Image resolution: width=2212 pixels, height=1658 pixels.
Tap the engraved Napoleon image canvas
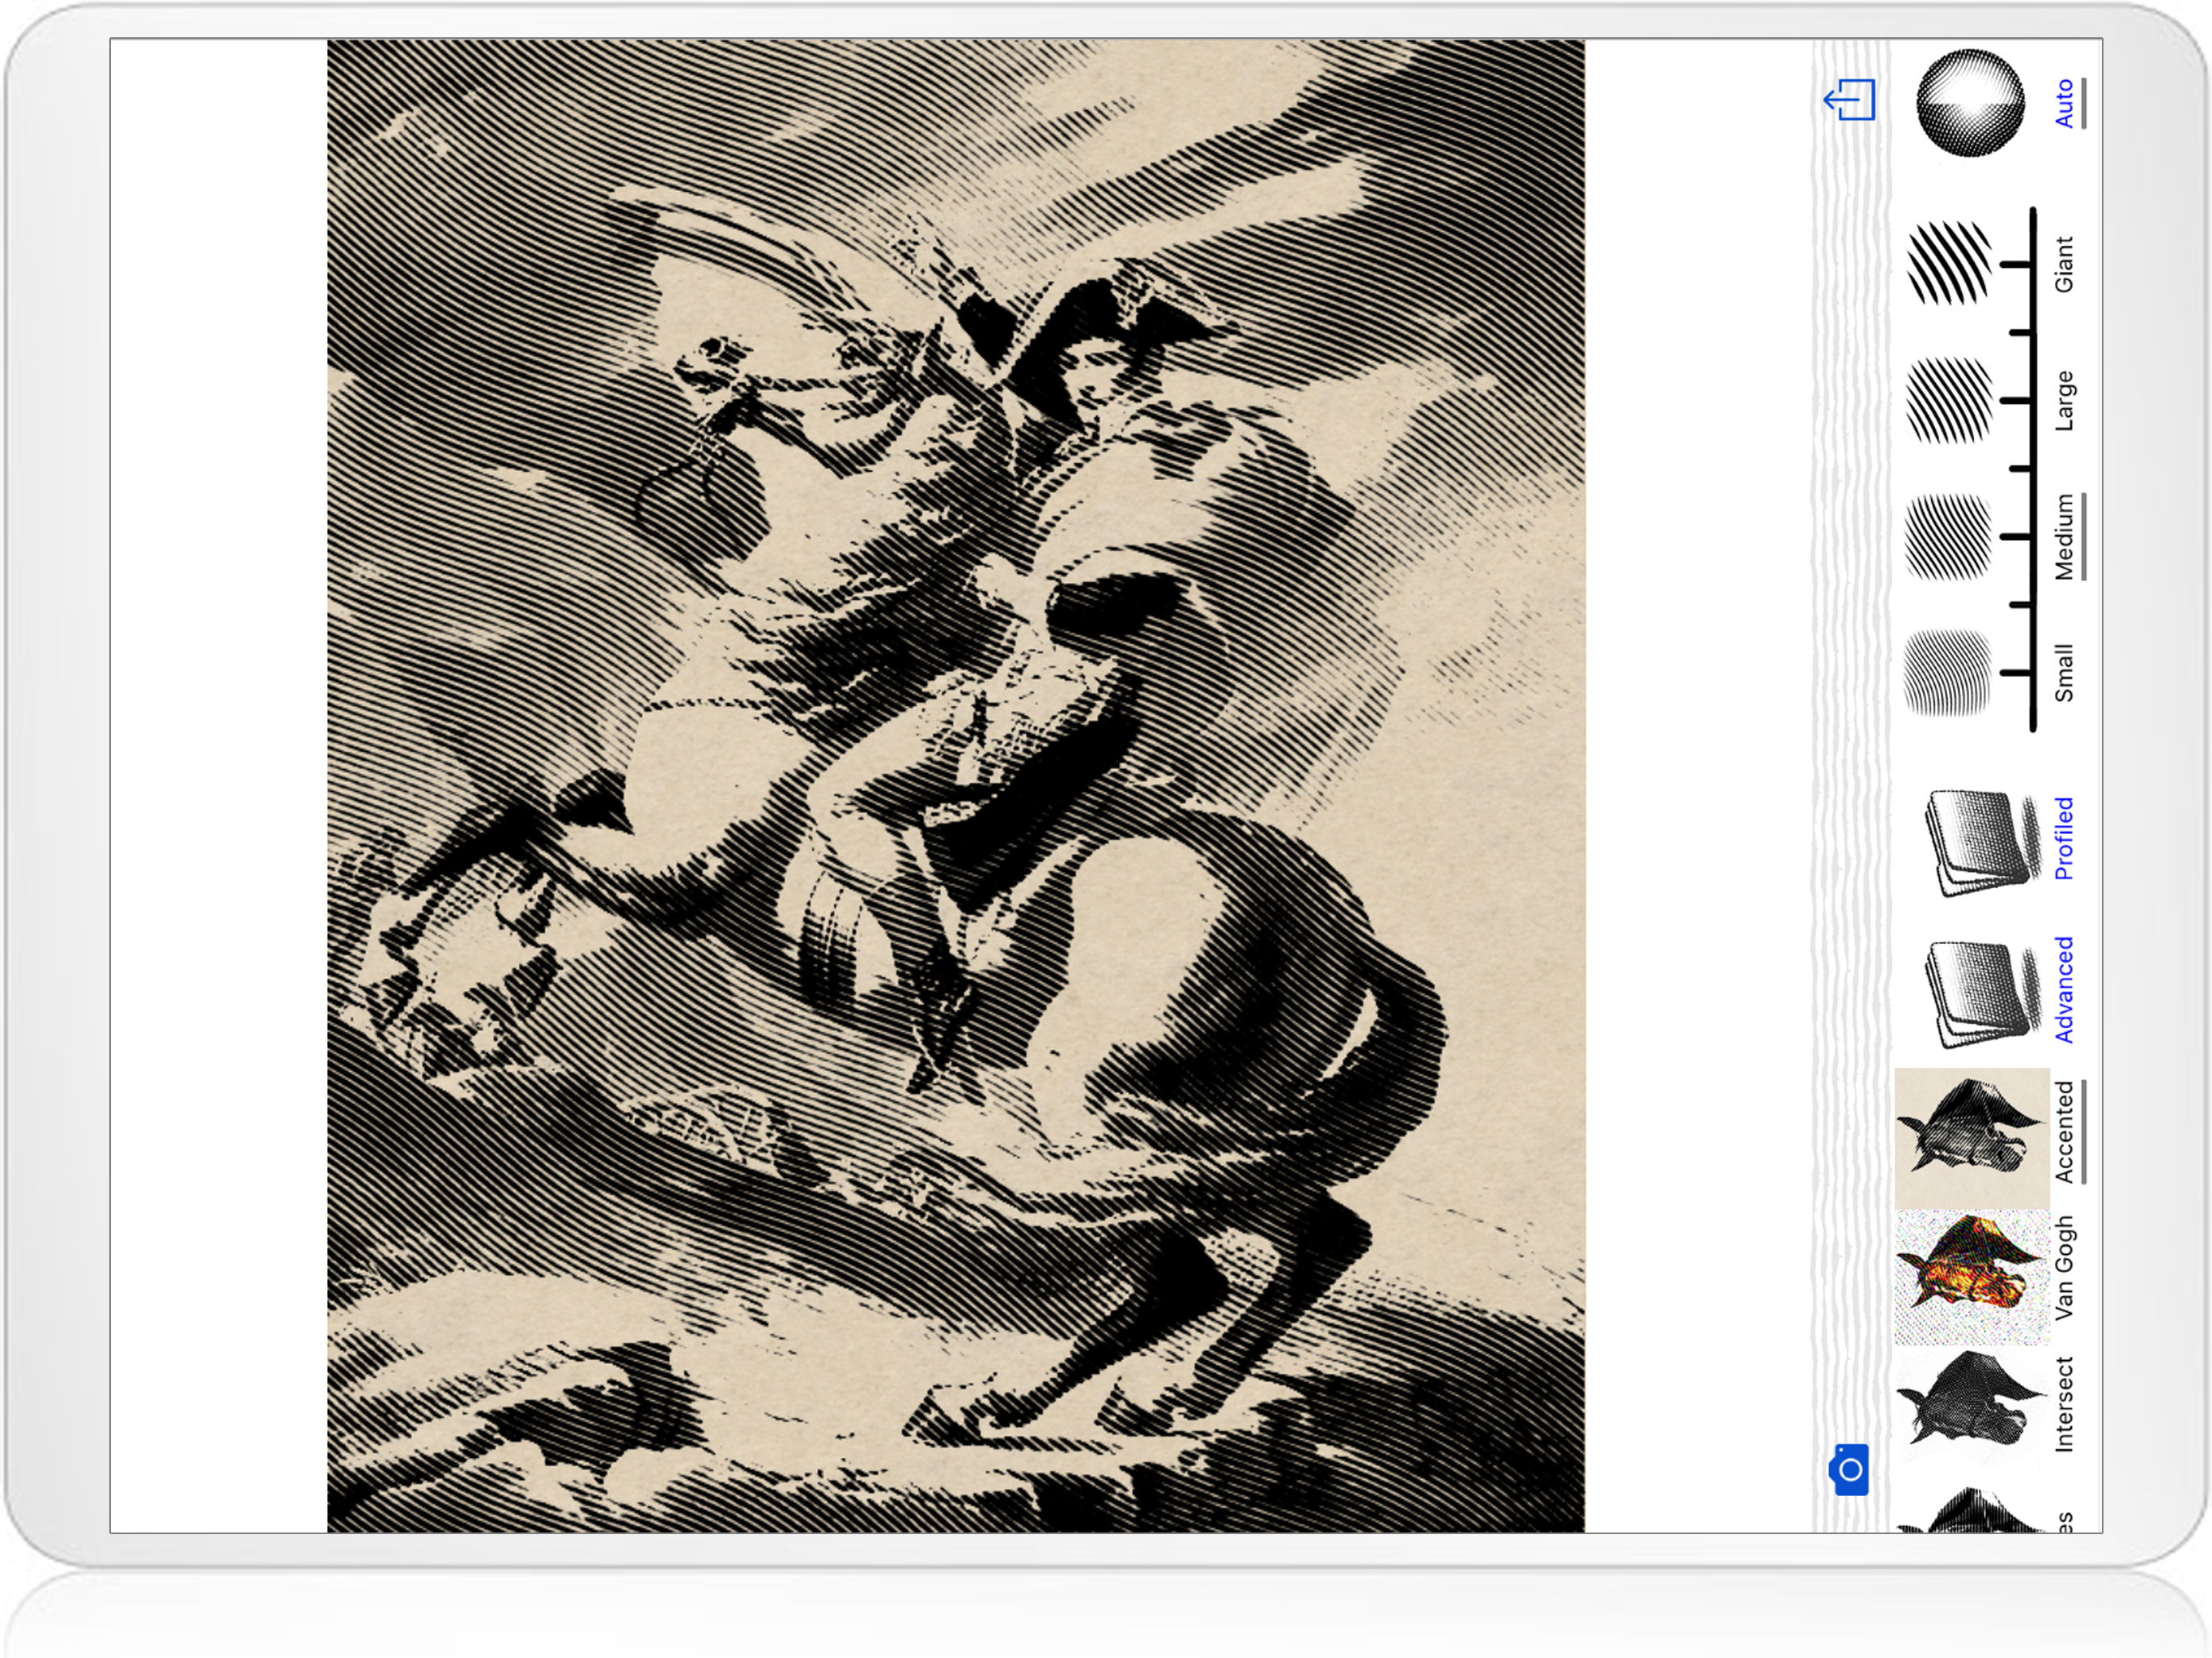tap(955, 785)
